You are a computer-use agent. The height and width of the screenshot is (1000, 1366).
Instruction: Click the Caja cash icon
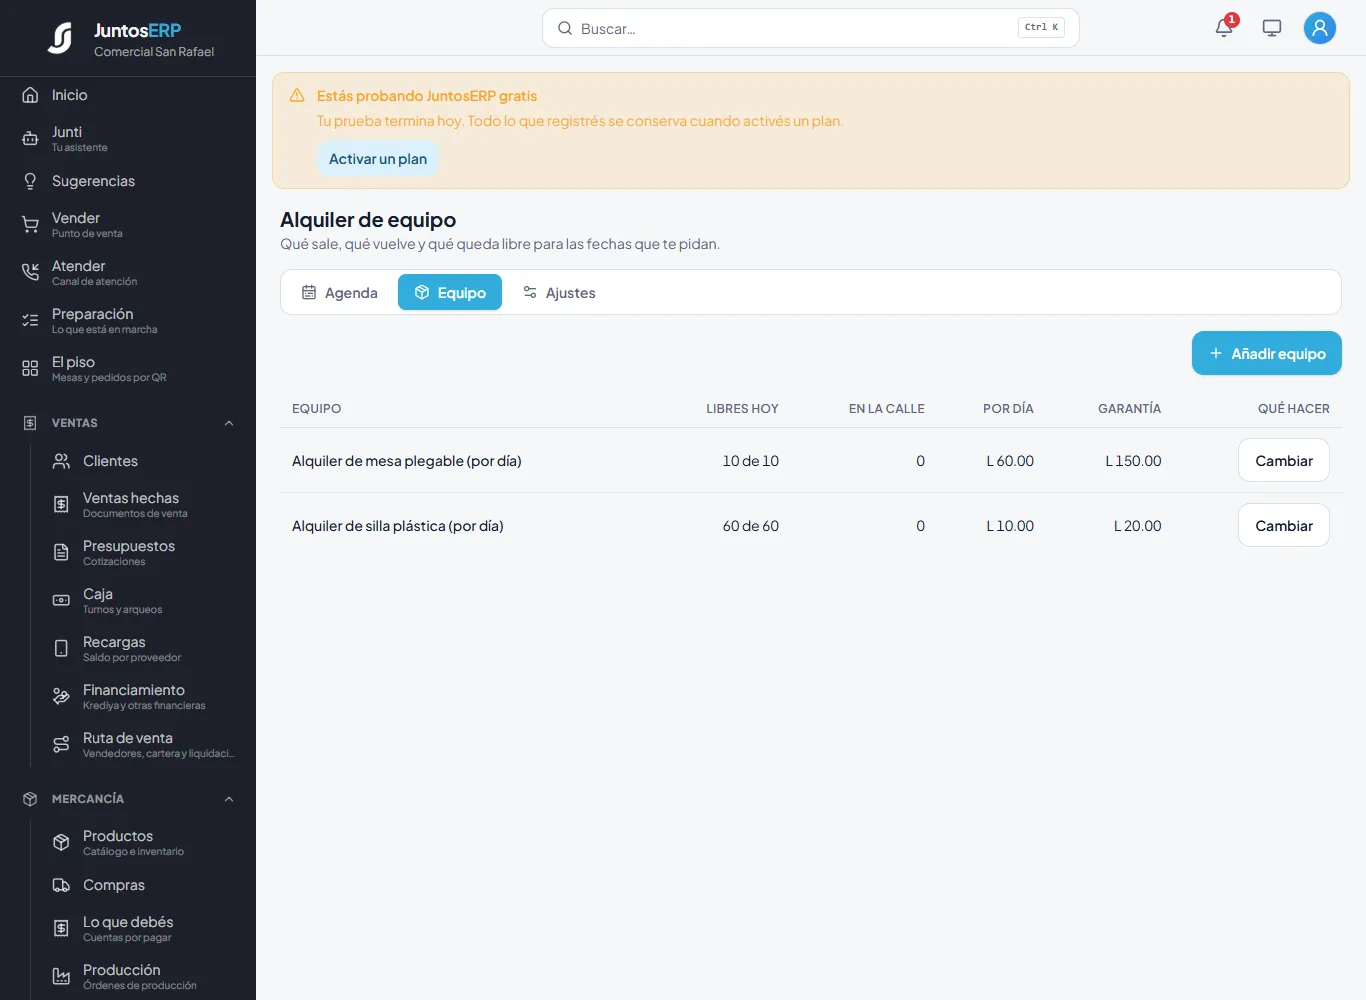click(x=61, y=601)
